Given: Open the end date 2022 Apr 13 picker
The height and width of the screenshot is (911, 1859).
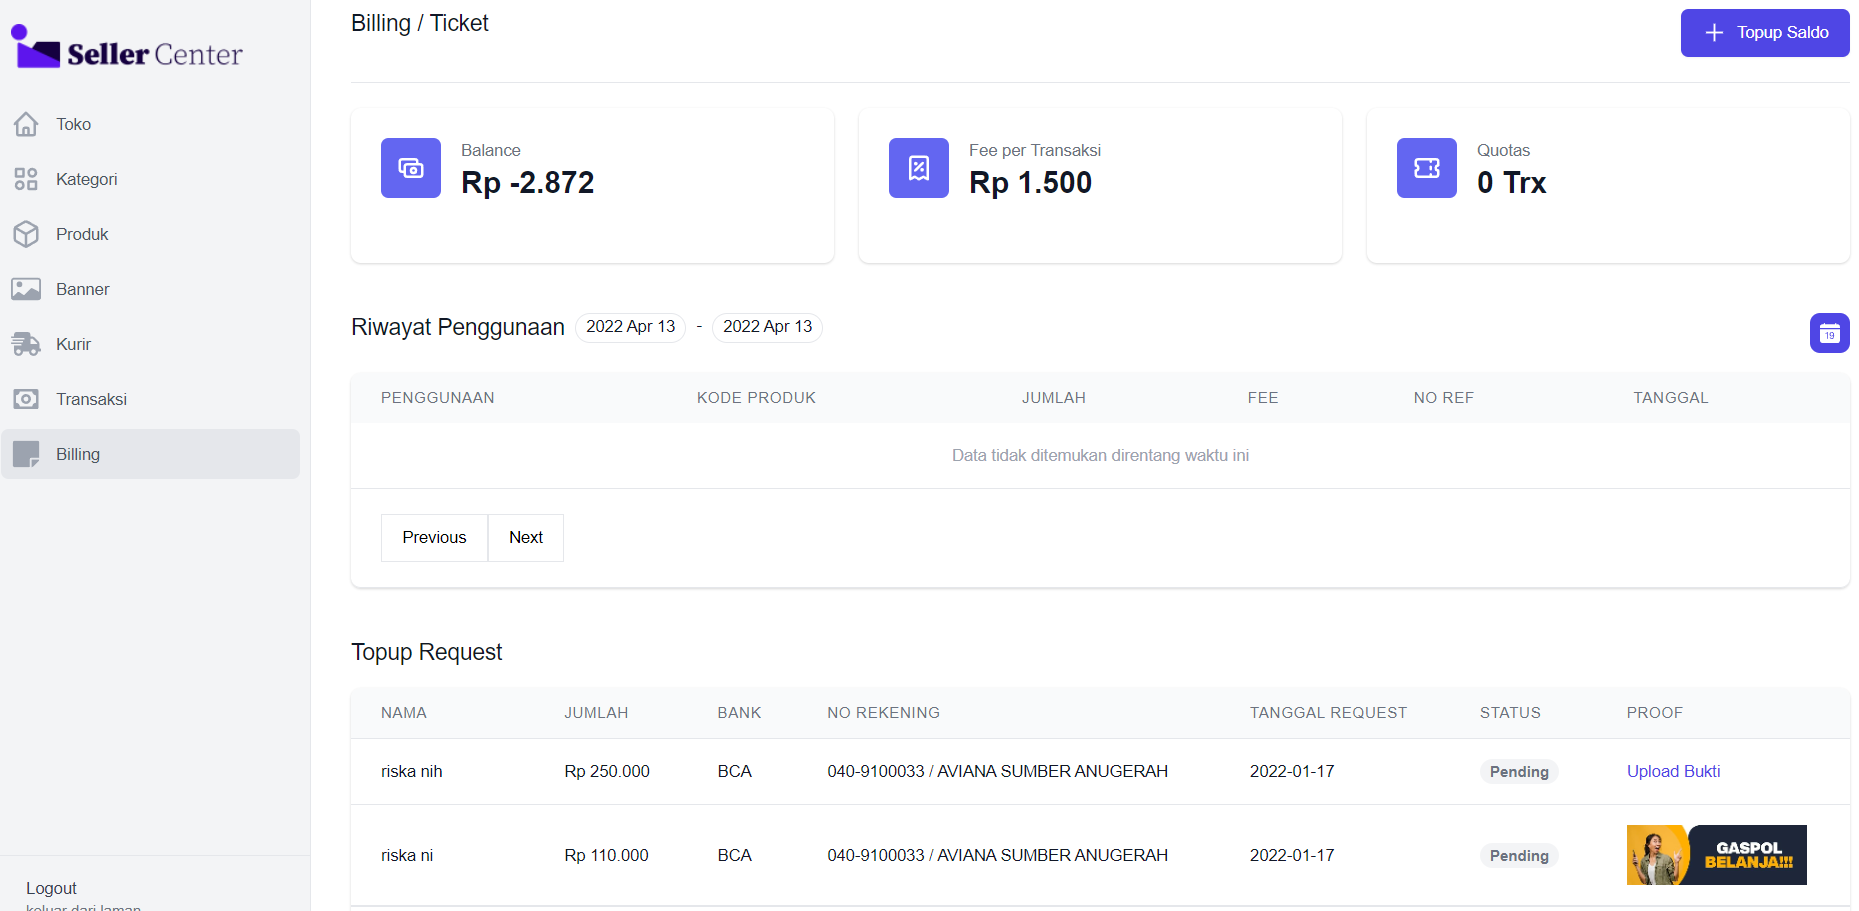Looking at the screenshot, I should point(767,327).
